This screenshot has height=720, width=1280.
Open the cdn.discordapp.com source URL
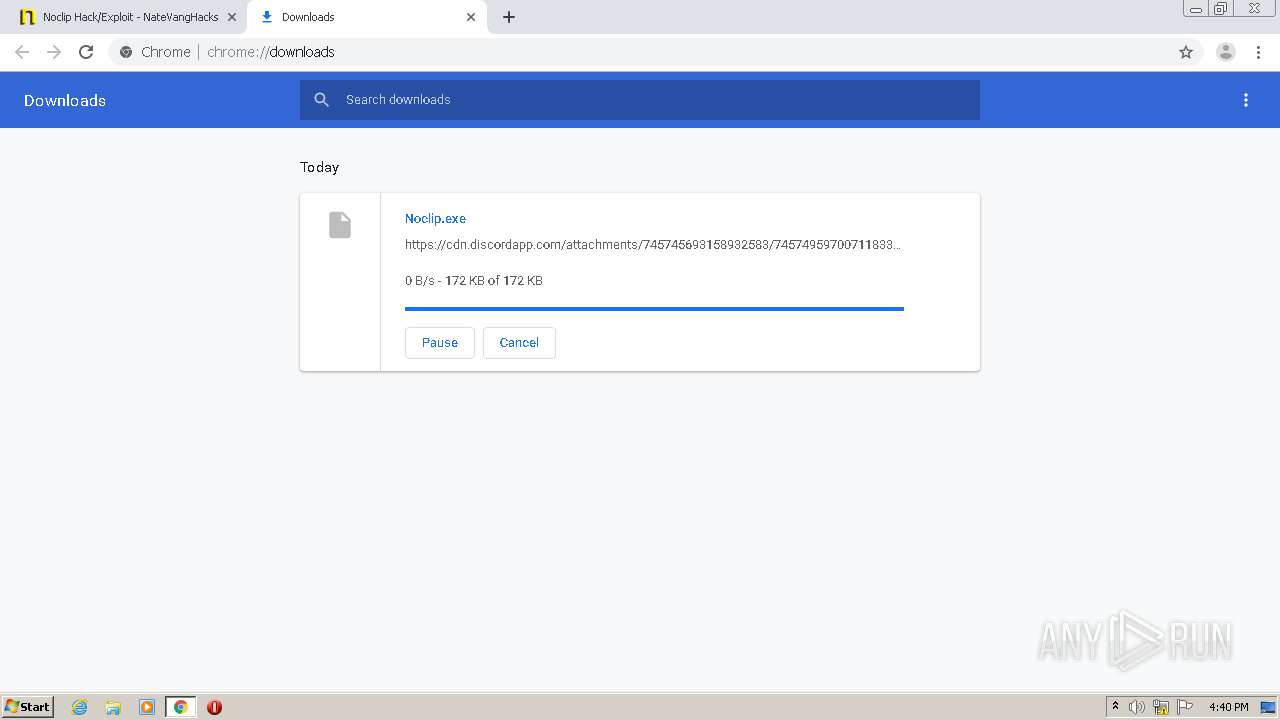tap(653, 244)
